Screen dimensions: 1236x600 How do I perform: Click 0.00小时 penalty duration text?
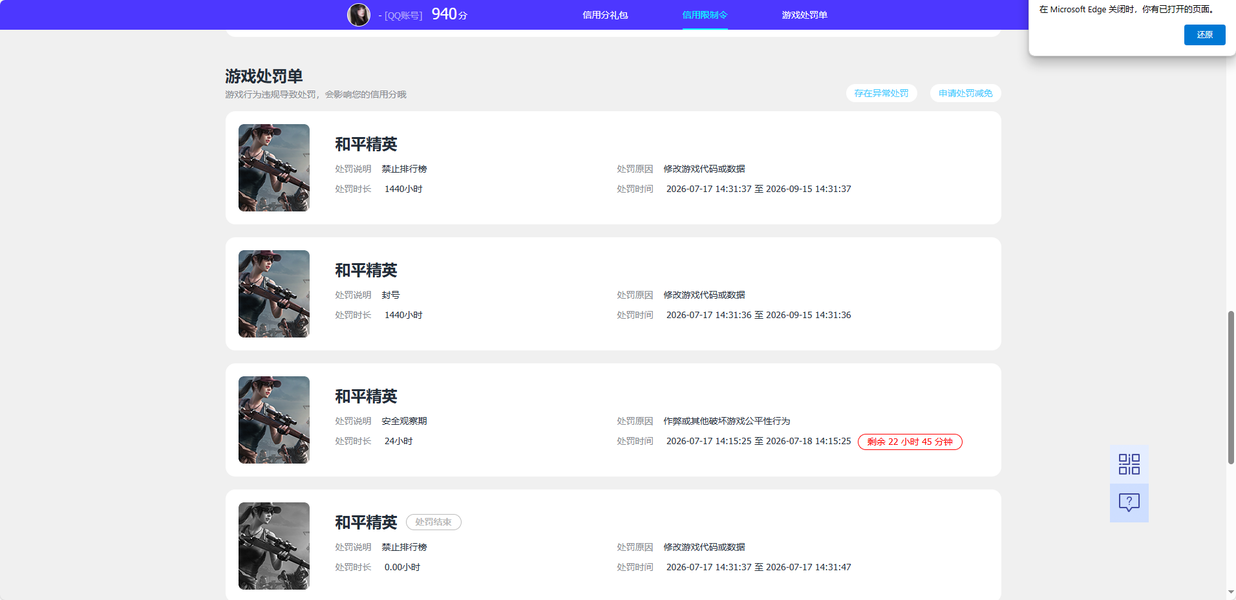click(402, 567)
